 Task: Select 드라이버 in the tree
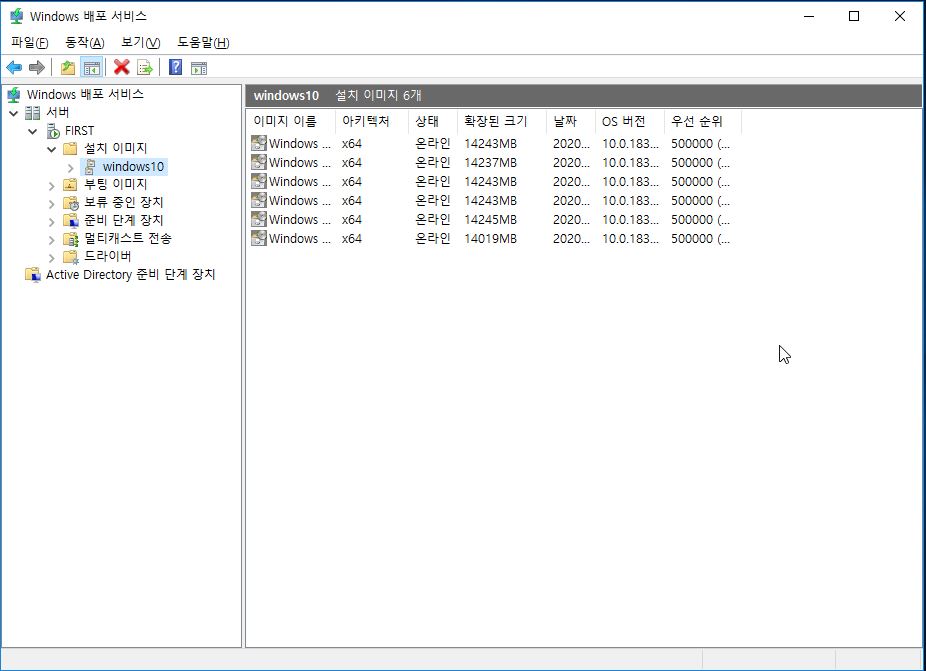[107, 256]
